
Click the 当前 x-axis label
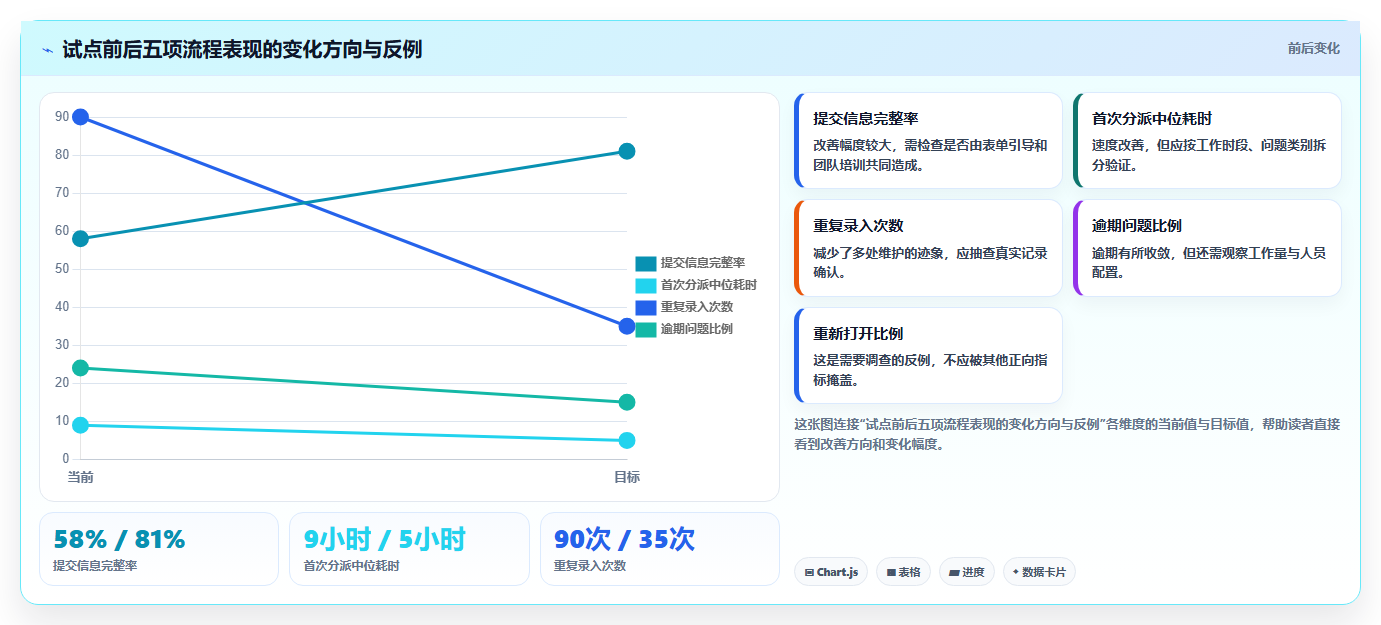(81, 477)
